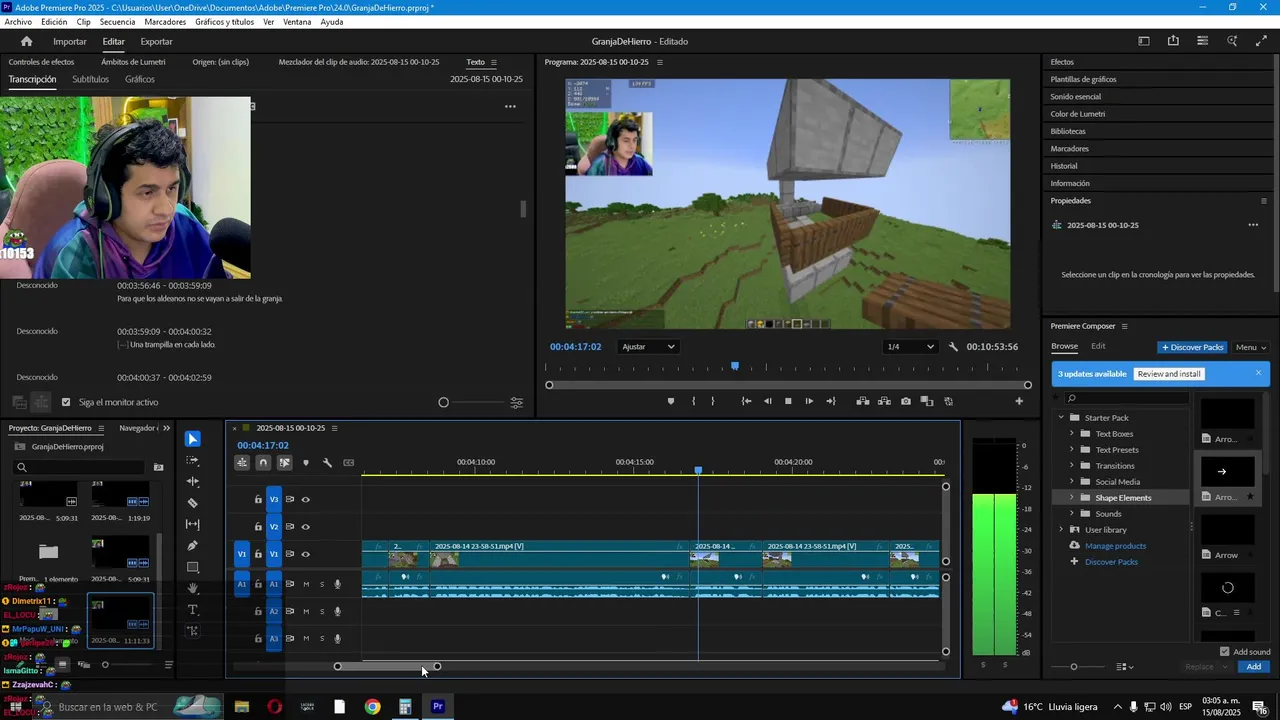Hide track V2 output with eye icon
Viewport: 1280px width, 720px height.
pyautogui.click(x=306, y=527)
